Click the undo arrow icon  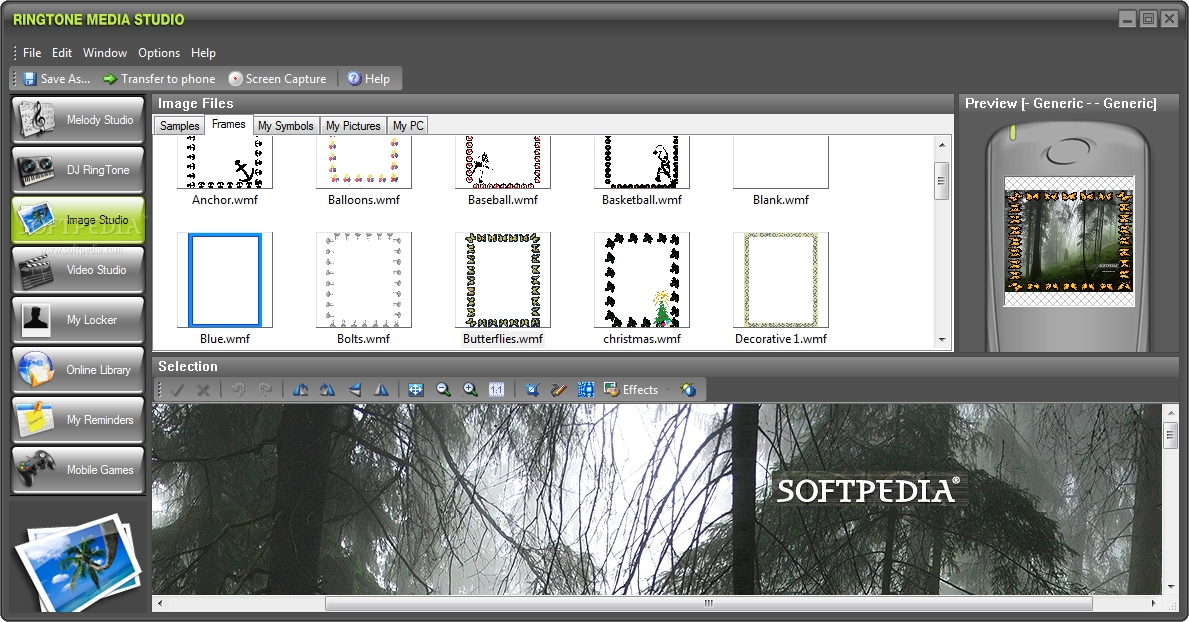click(238, 390)
